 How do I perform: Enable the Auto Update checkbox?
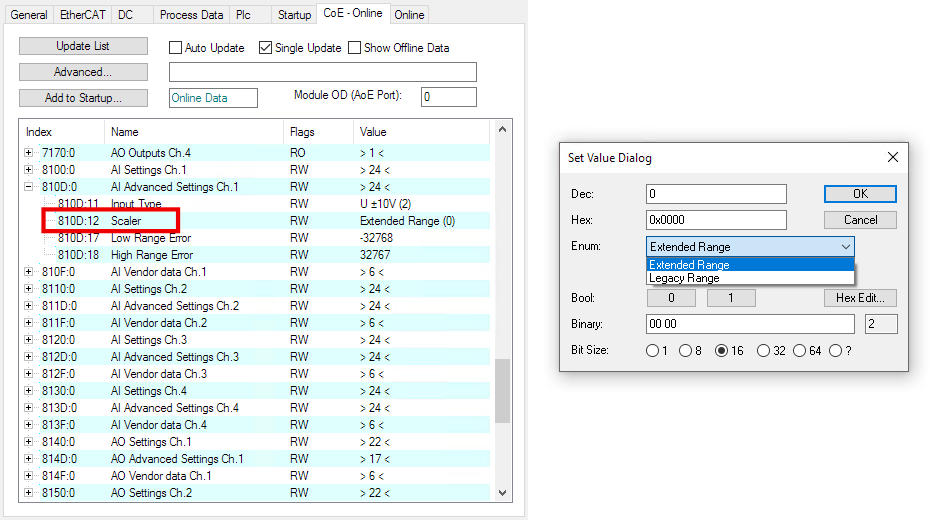(x=176, y=47)
